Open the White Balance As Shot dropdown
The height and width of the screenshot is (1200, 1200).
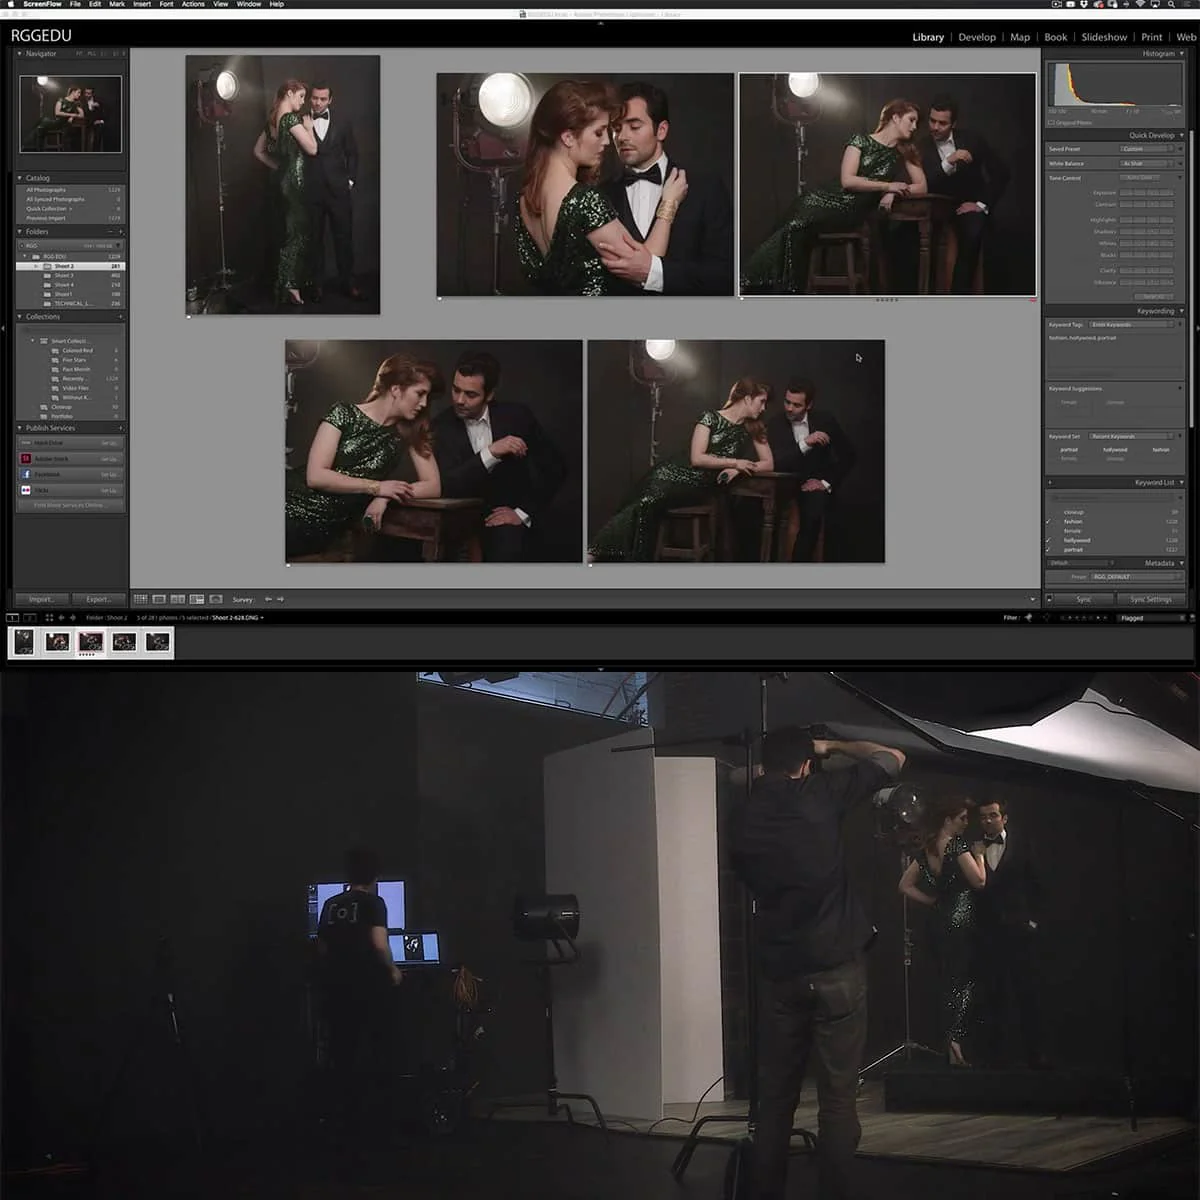(x=1143, y=164)
